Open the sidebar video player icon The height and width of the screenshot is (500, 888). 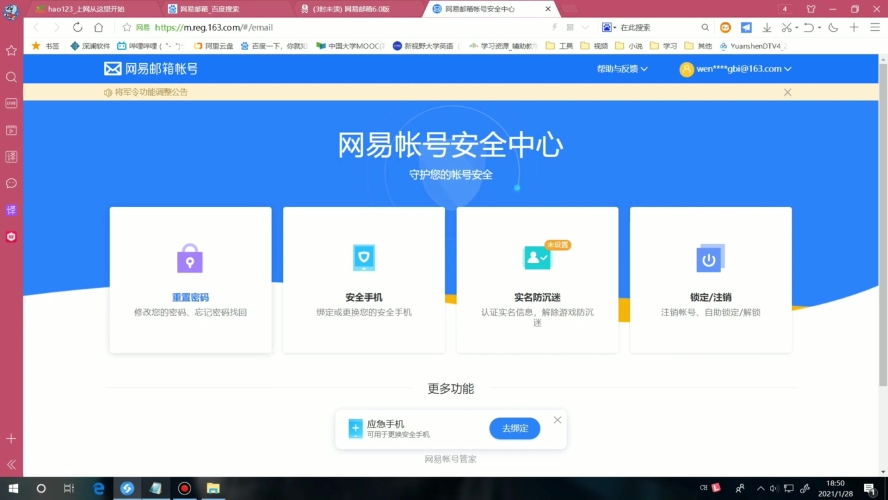pyautogui.click(x=11, y=130)
